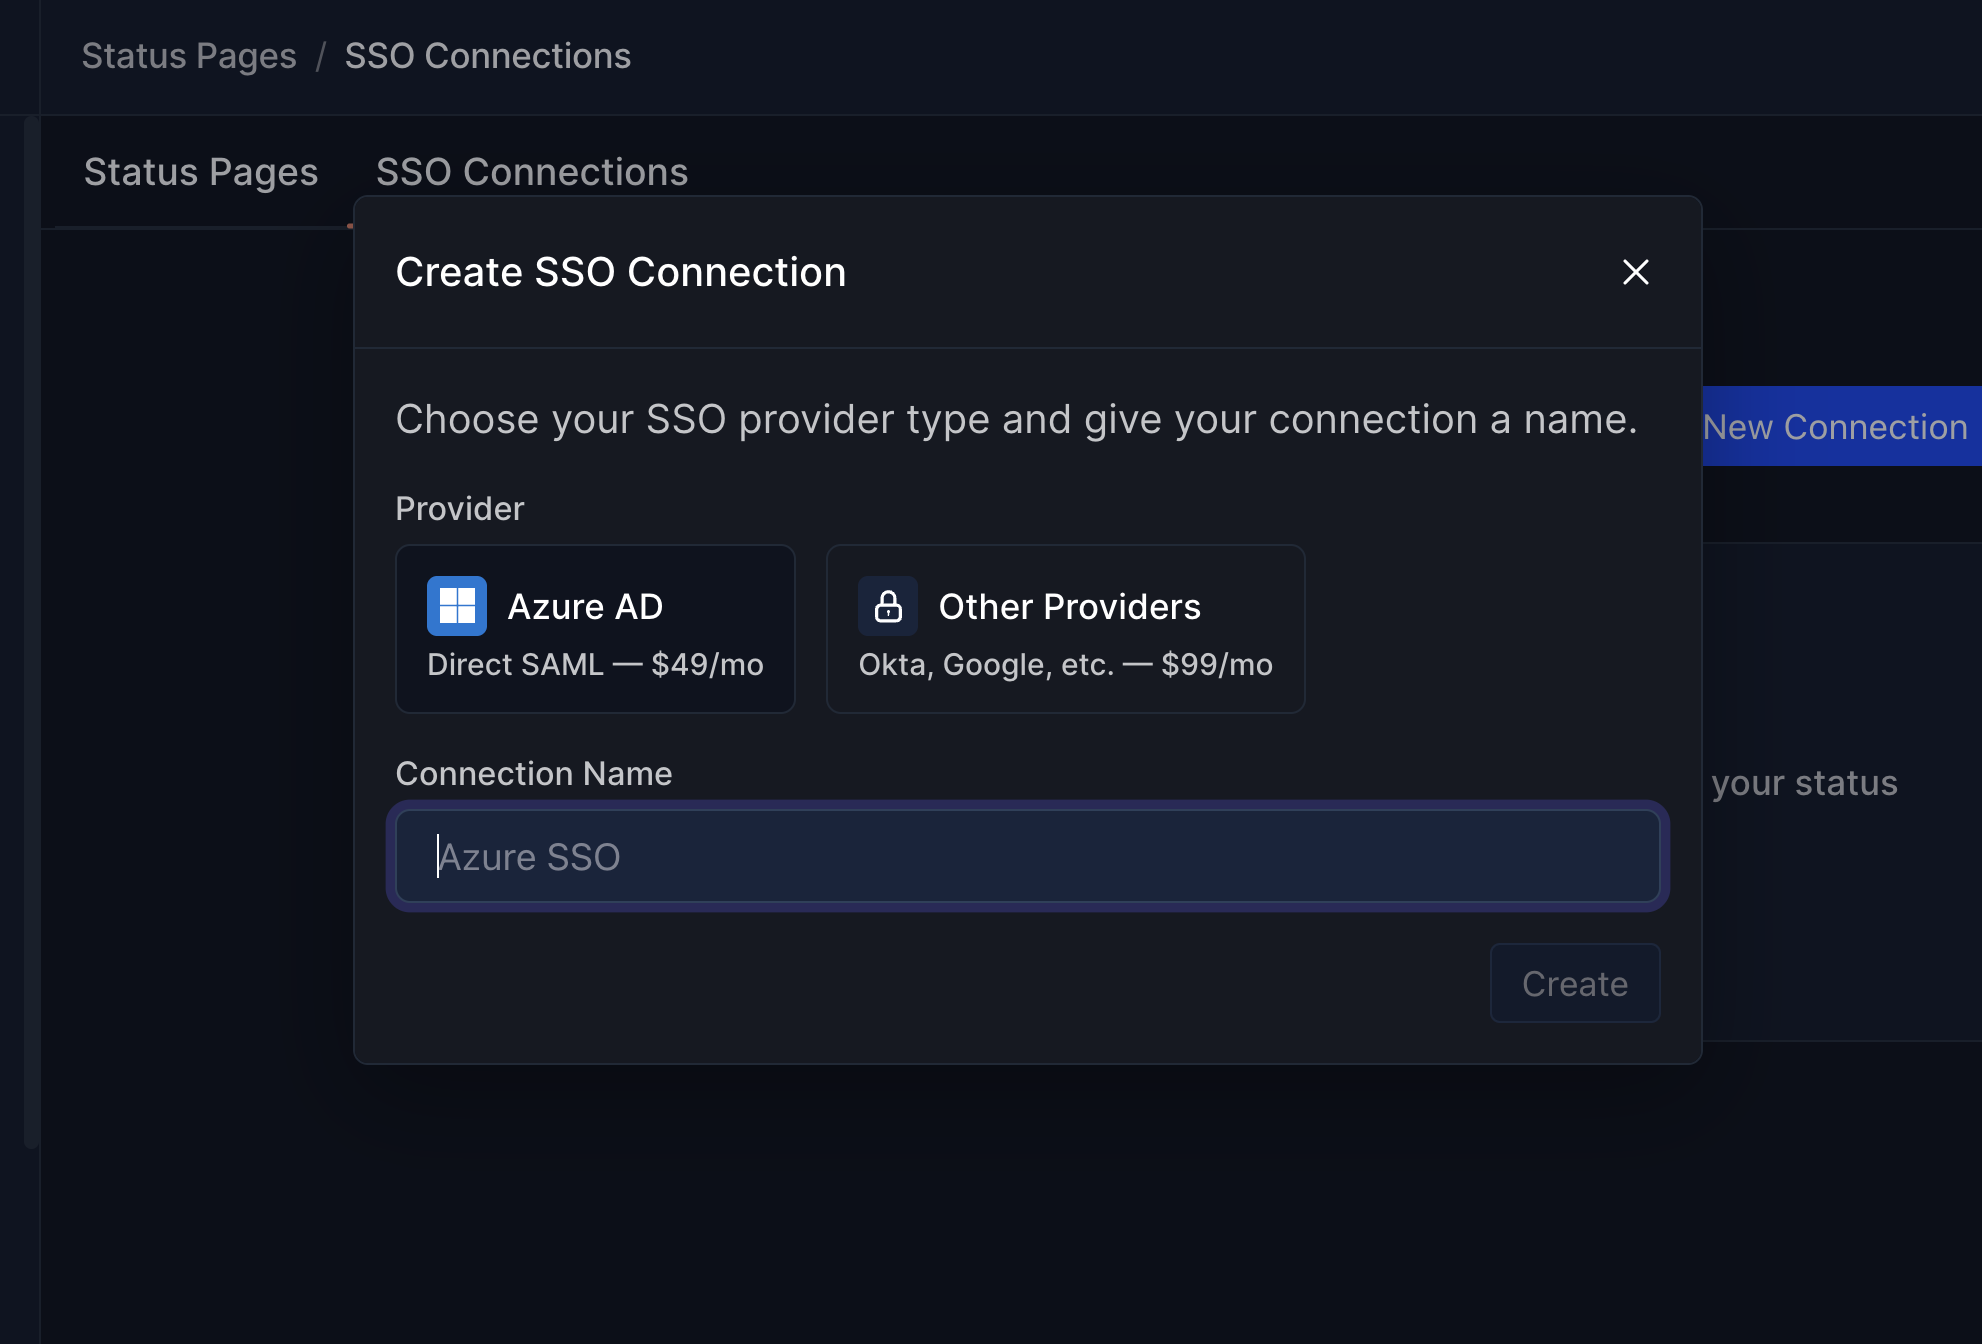This screenshot has width=1982, height=1344.
Task: Switch to the SSO Connections tab
Action: (532, 171)
